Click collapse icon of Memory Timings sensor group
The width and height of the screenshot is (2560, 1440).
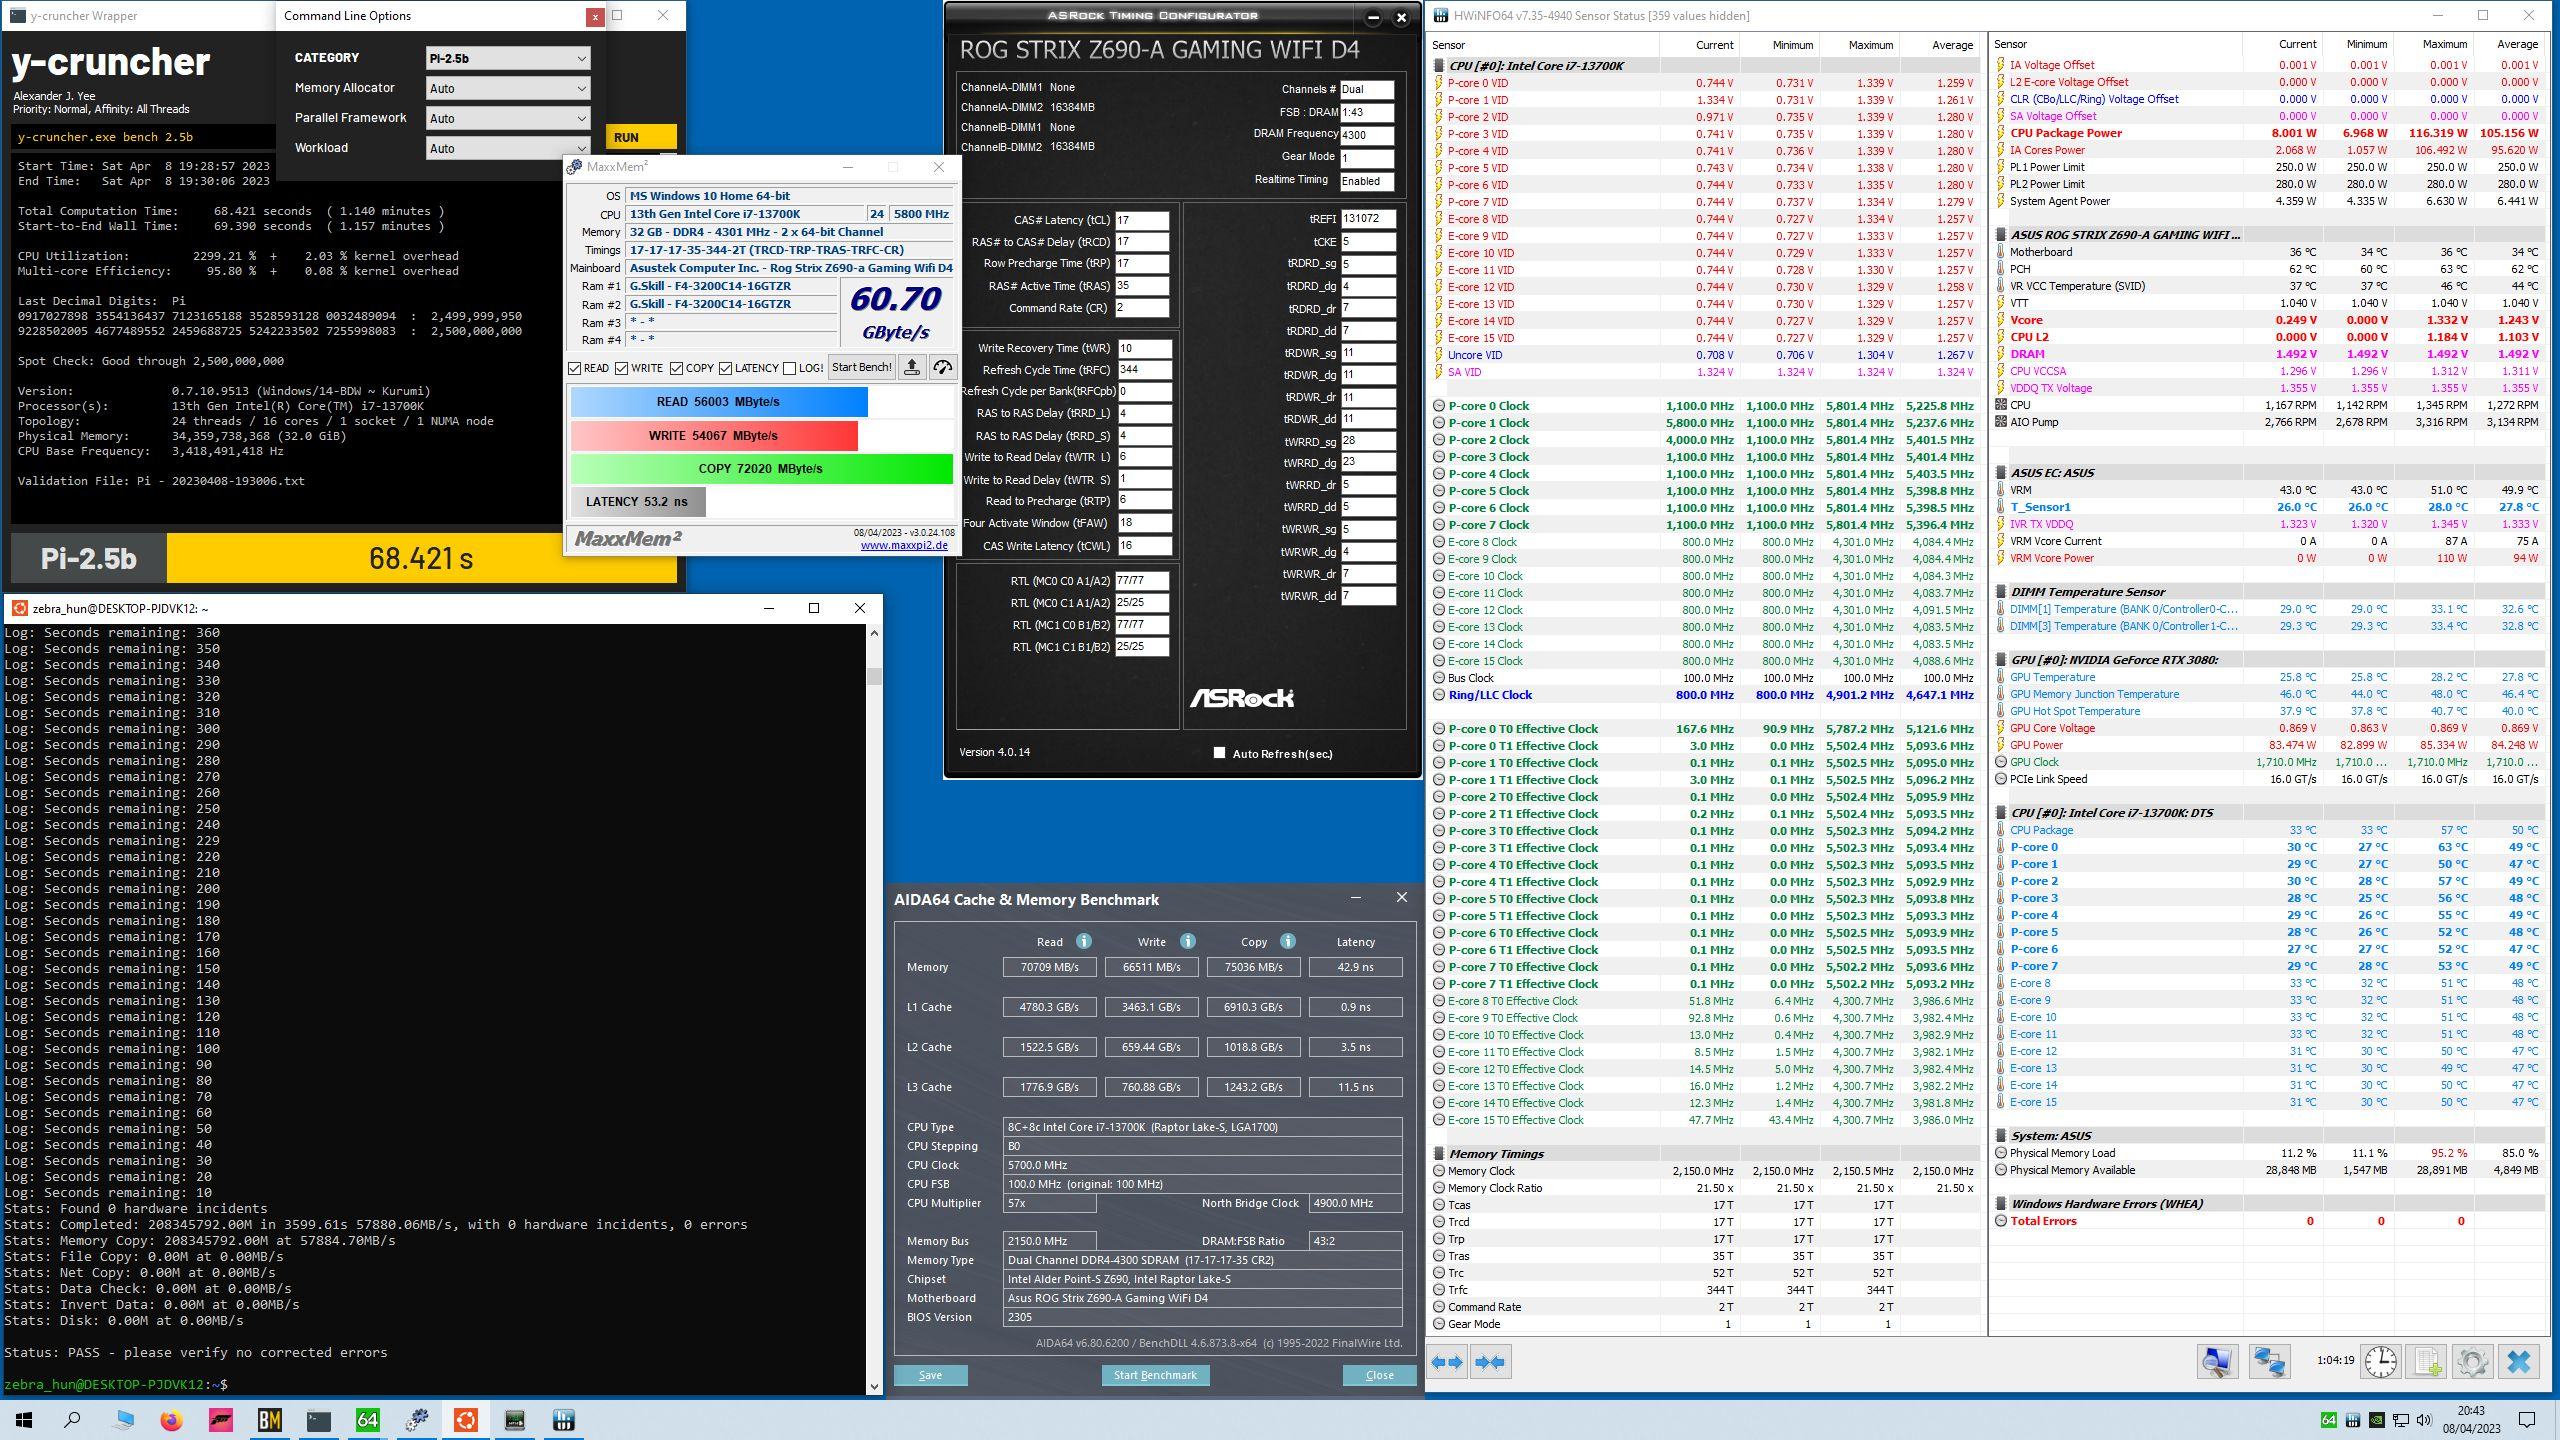point(1439,1154)
